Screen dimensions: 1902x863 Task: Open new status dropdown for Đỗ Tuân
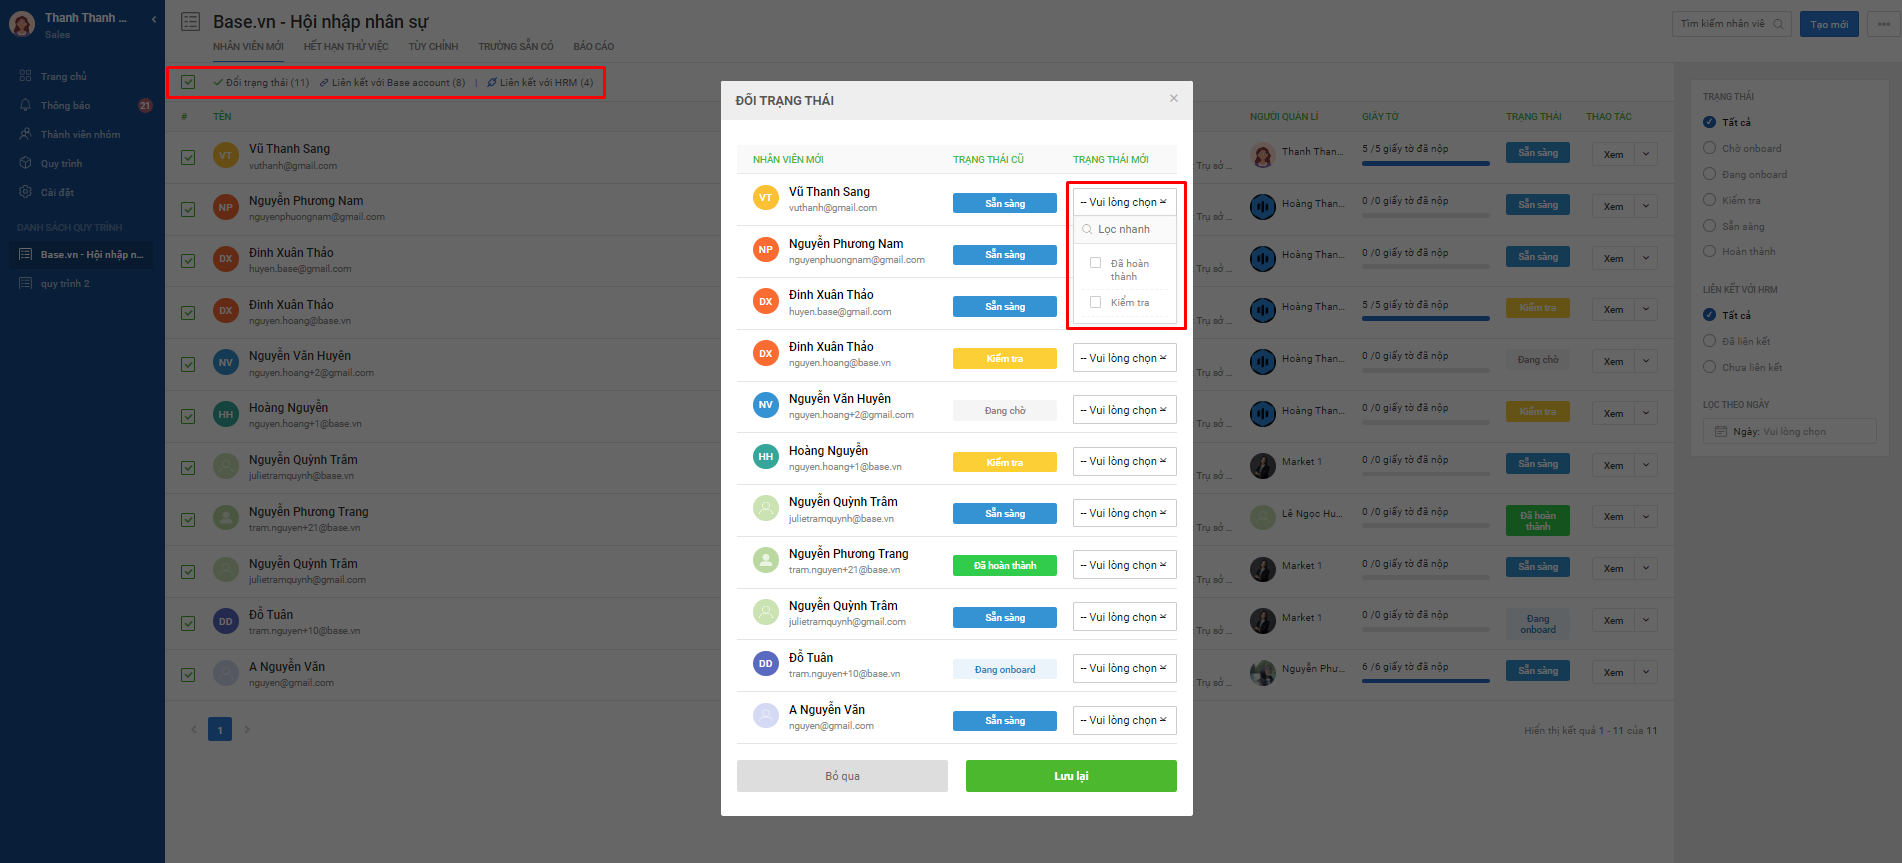1124,668
